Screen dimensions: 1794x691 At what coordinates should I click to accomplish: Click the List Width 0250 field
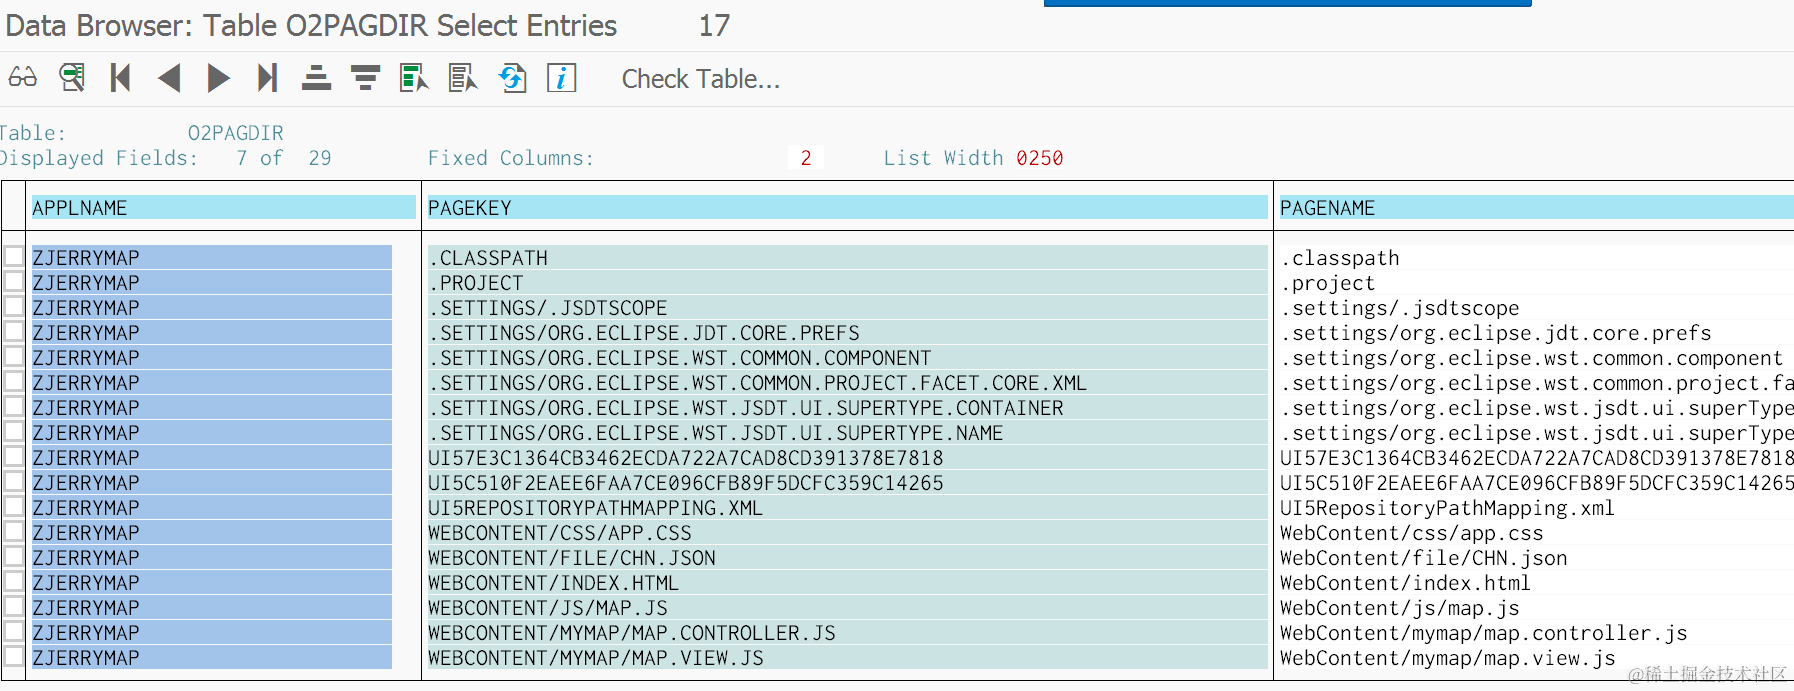tap(1039, 158)
